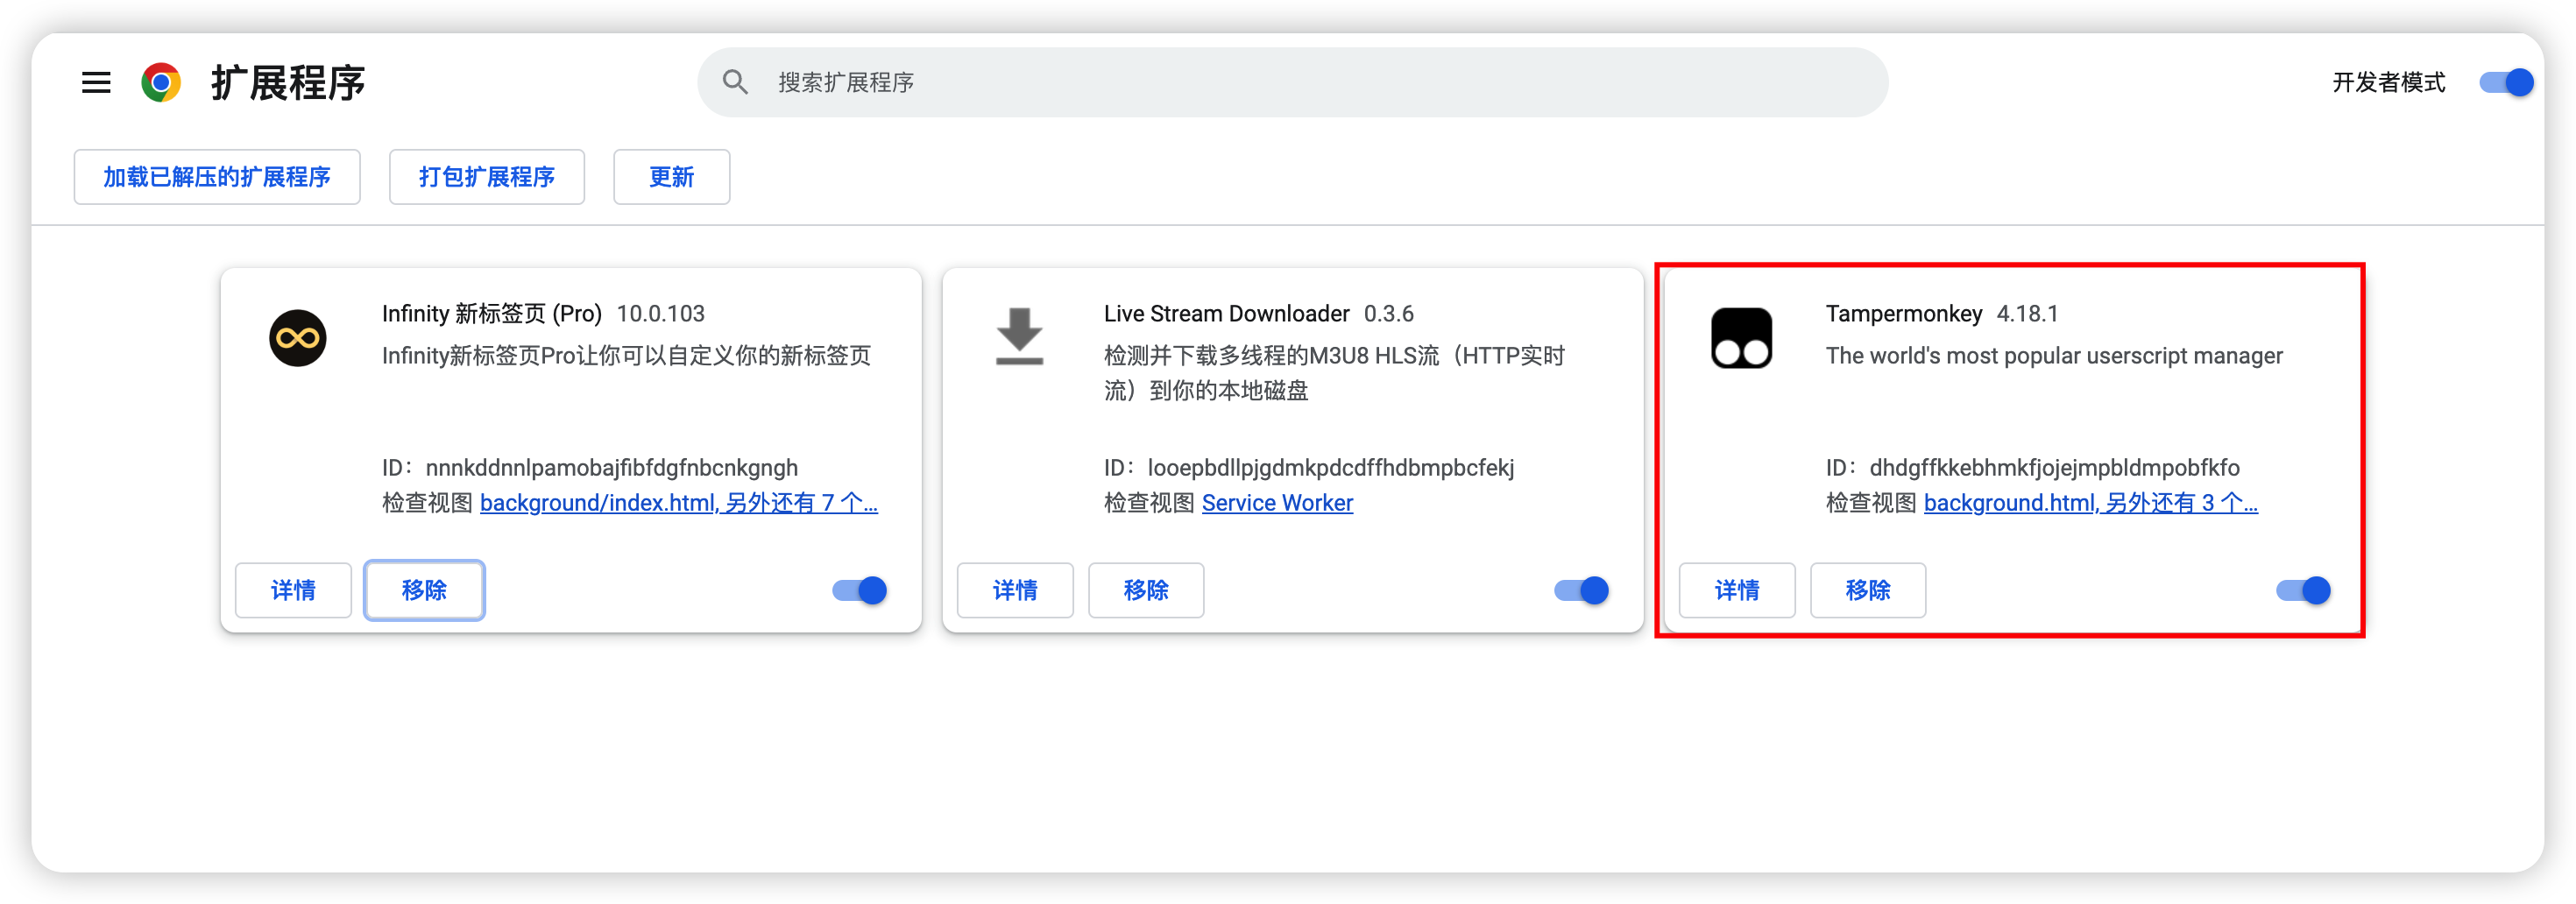The width and height of the screenshot is (2576, 904).
Task: Click ID dhdgffkkebhmkfjojejmpbldmpobfkfo text
Action: (x=2055, y=468)
